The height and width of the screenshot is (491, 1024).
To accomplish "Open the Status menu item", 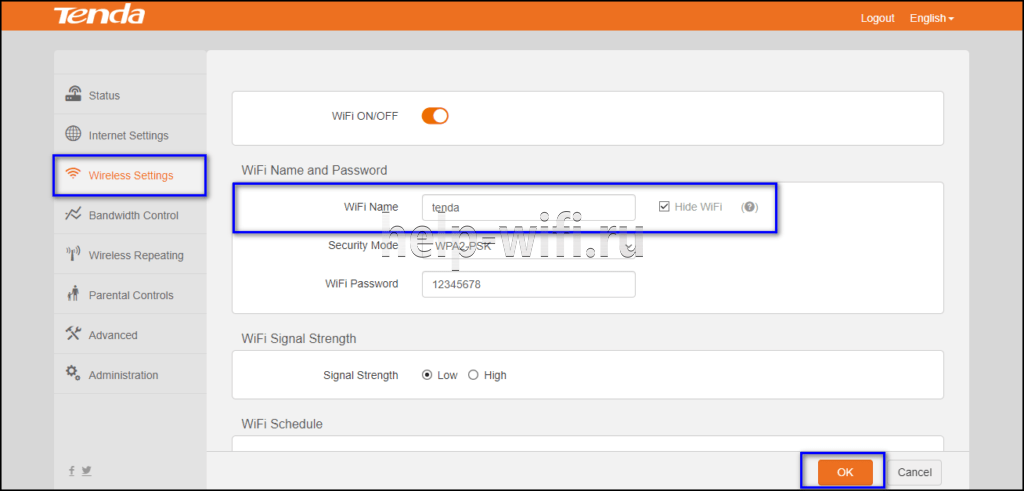I will coord(130,95).
